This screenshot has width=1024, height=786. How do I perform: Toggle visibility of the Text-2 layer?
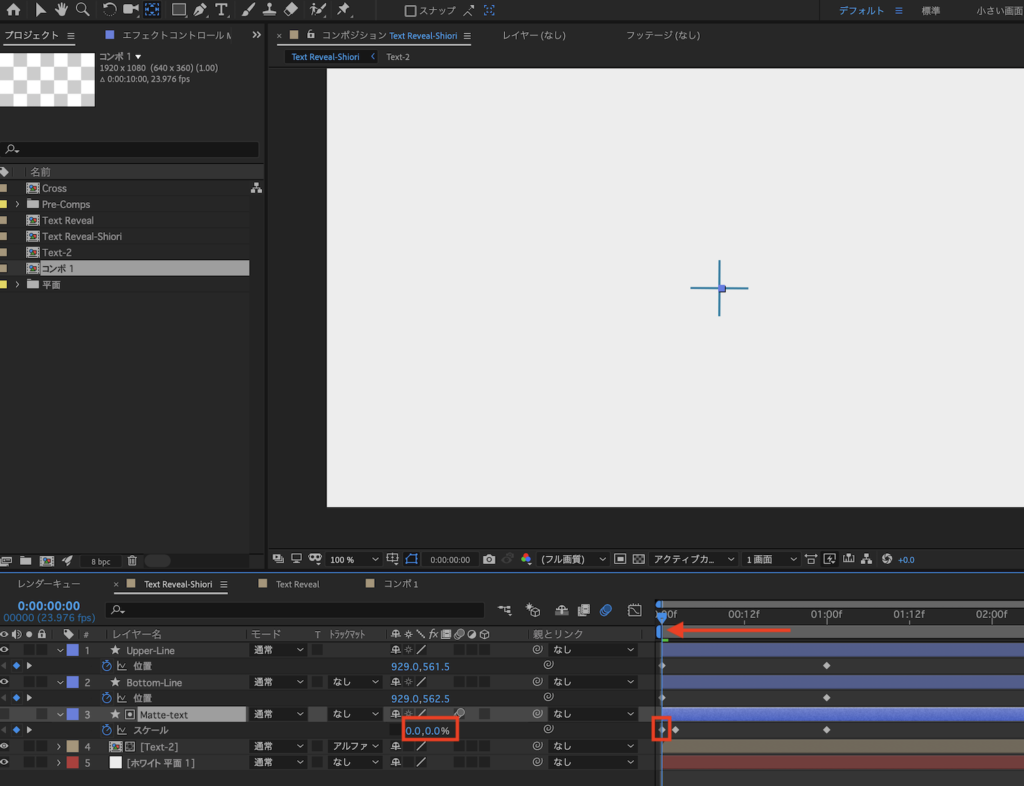coord(5,746)
